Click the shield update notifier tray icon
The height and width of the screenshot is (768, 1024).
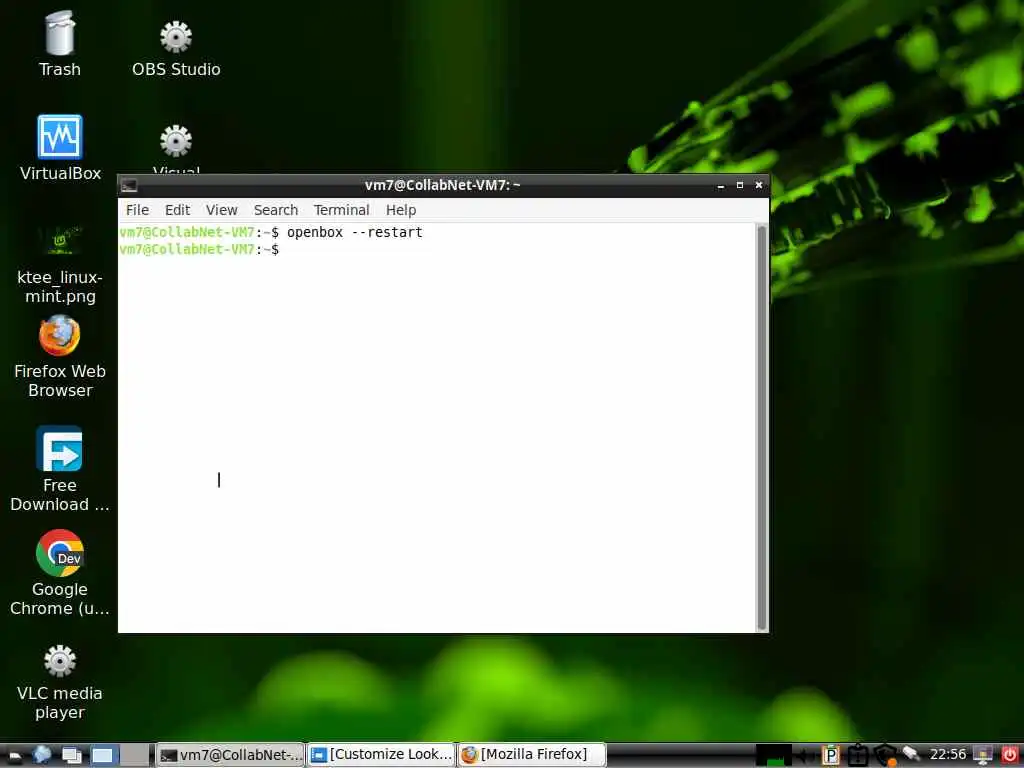click(x=885, y=756)
